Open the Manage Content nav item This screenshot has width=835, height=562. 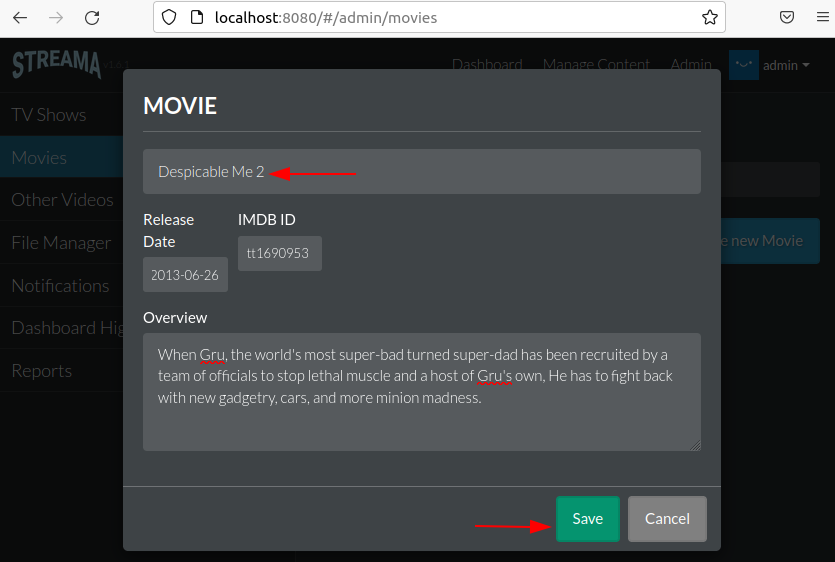click(x=596, y=64)
